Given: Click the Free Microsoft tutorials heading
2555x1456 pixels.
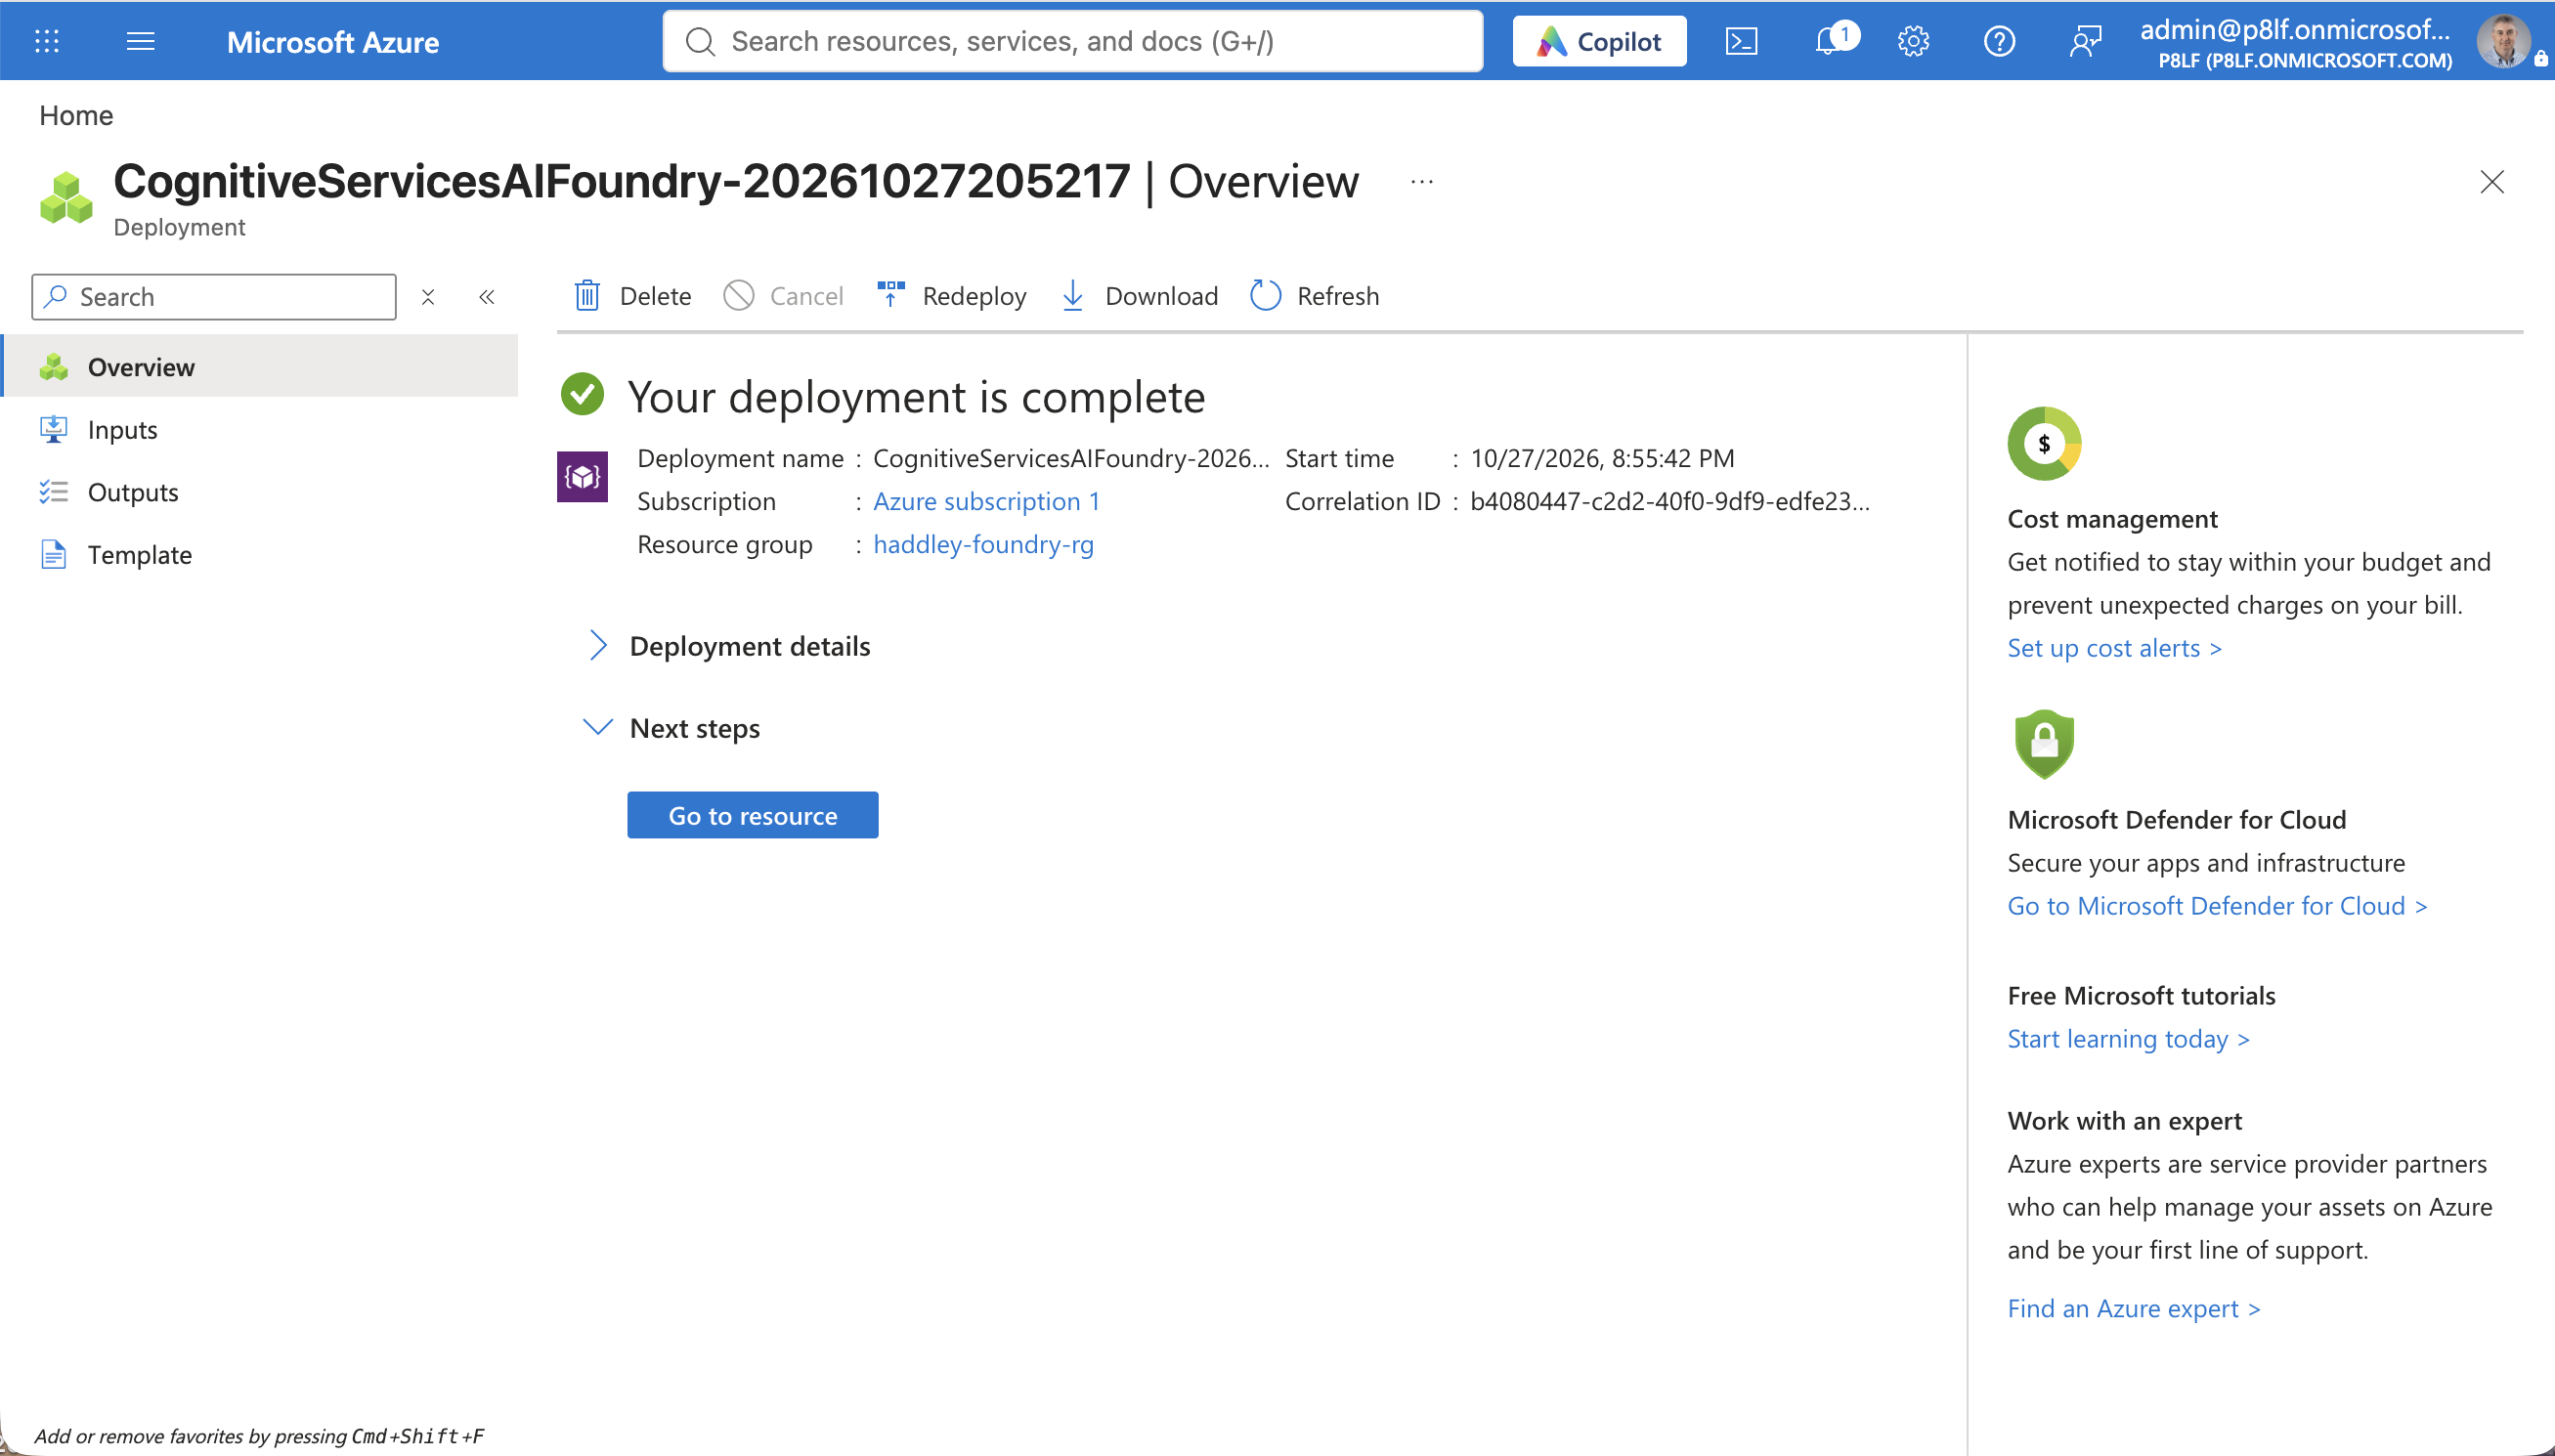Looking at the screenshot, I should coord(2141,996).
